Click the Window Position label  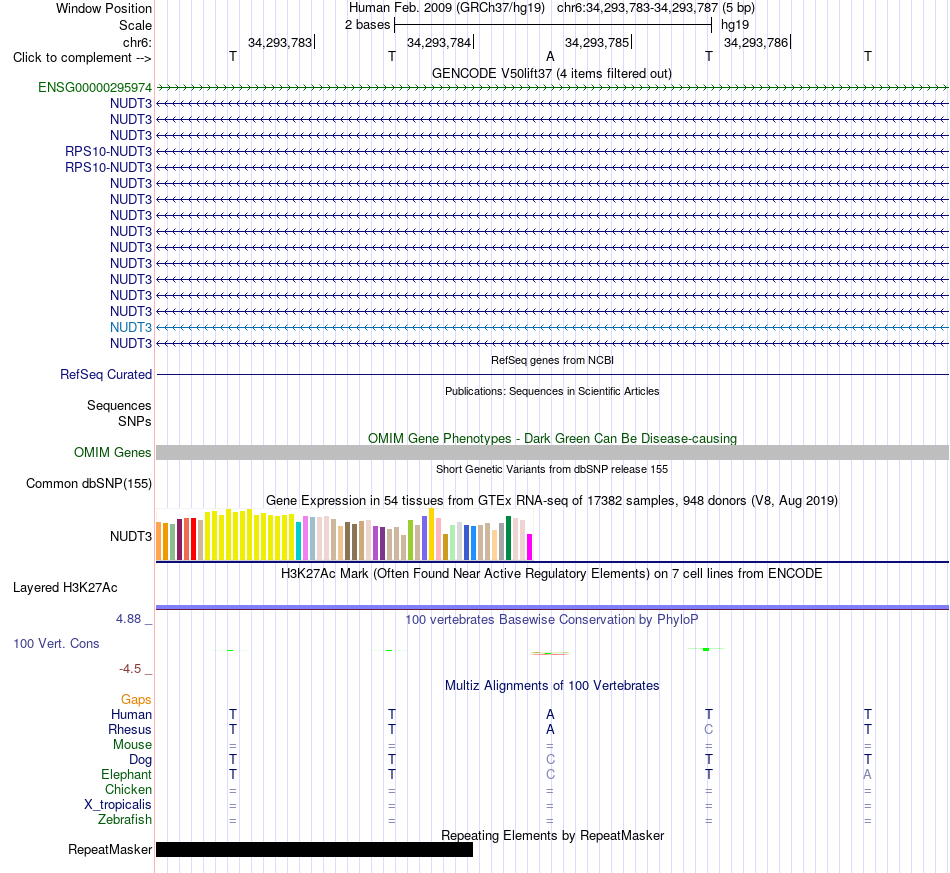point(104,8)
